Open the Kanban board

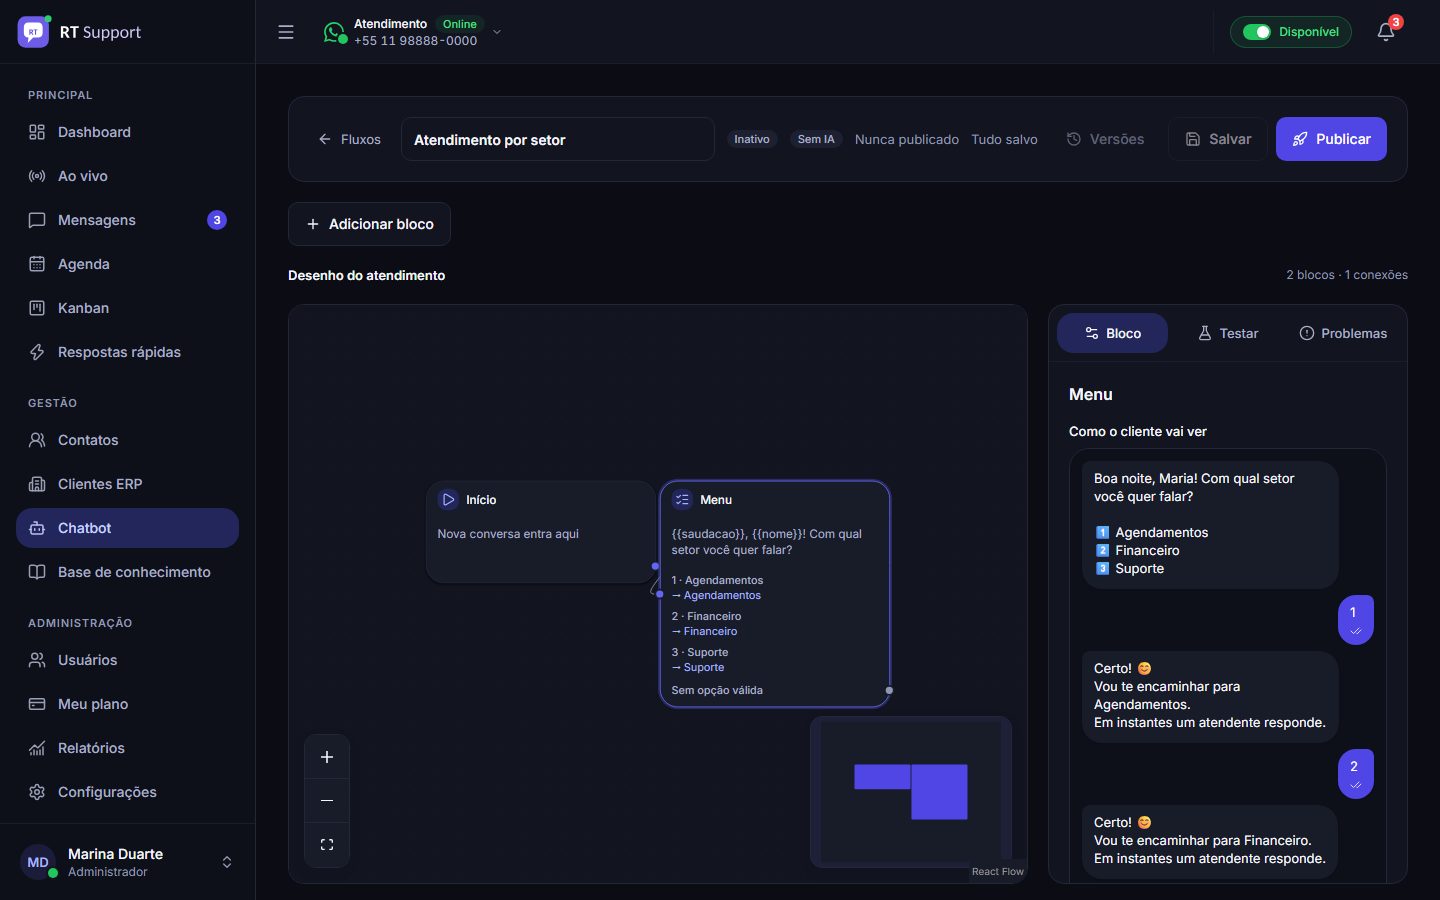coord(127,308)
